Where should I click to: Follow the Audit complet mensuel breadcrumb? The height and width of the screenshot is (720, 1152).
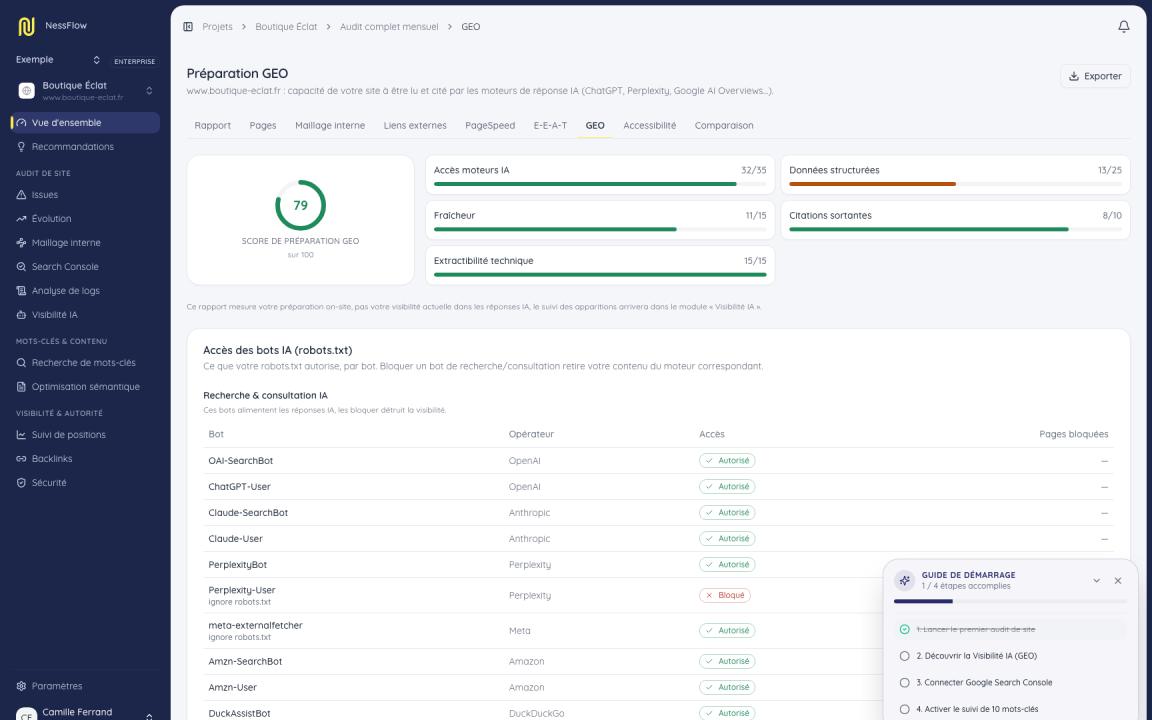389,26
